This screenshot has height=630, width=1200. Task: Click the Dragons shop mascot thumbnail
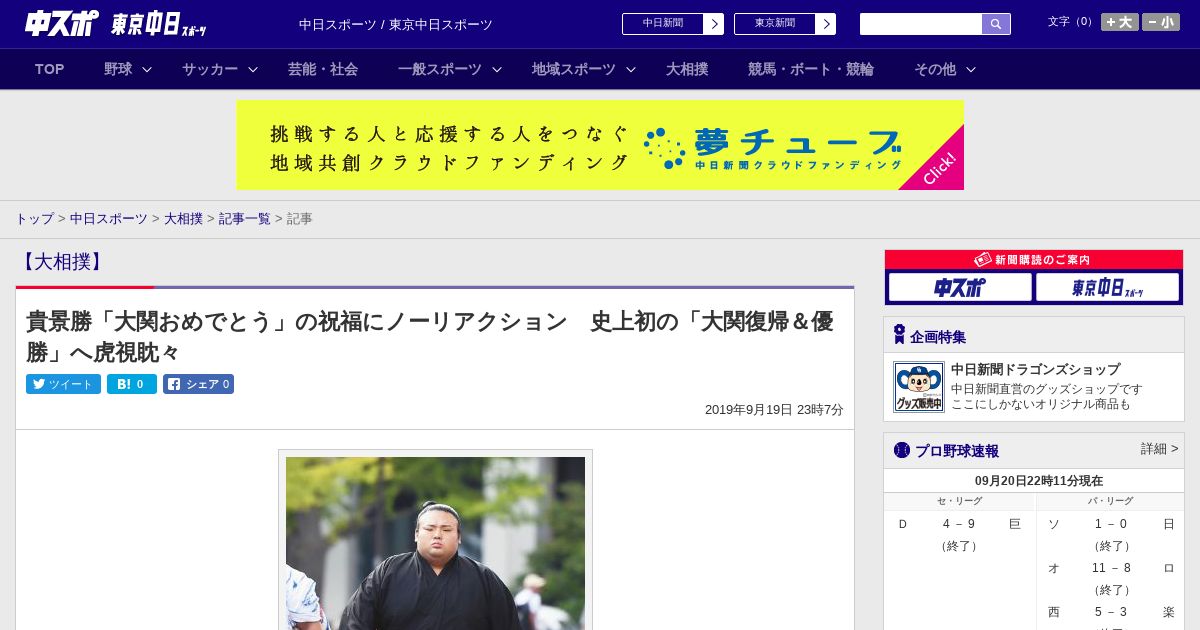point(919,387)
